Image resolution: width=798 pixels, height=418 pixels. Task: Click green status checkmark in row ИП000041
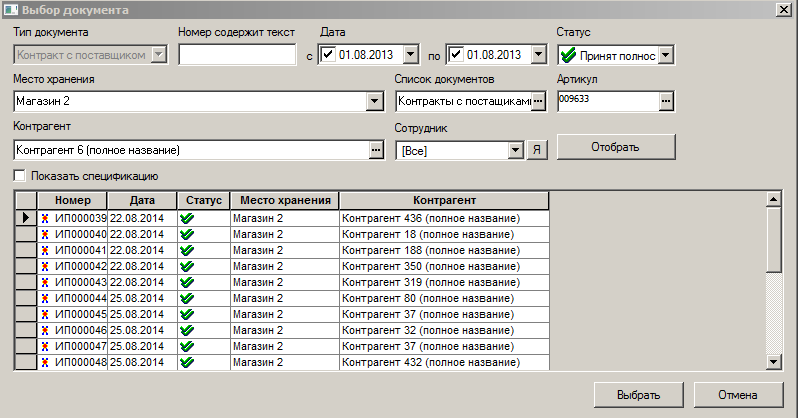[187, 250]
